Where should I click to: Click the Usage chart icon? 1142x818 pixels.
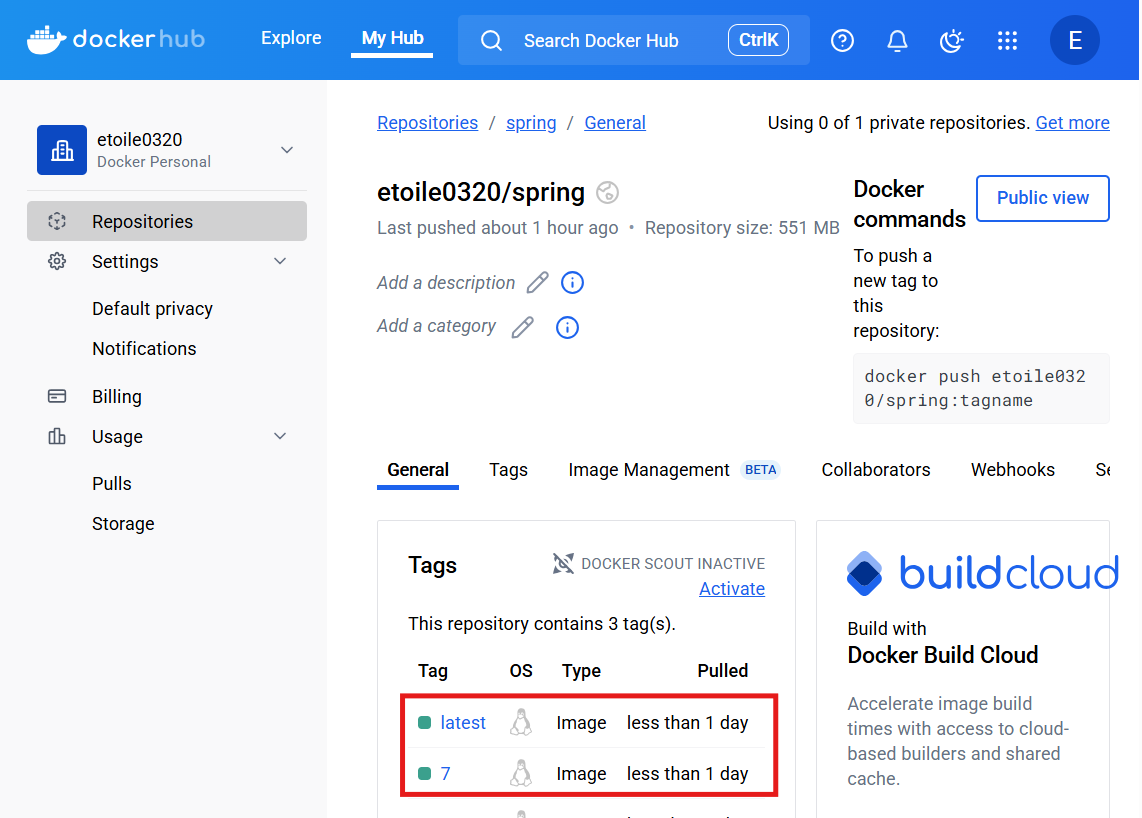pyautogui.click(x=57, y=436)
